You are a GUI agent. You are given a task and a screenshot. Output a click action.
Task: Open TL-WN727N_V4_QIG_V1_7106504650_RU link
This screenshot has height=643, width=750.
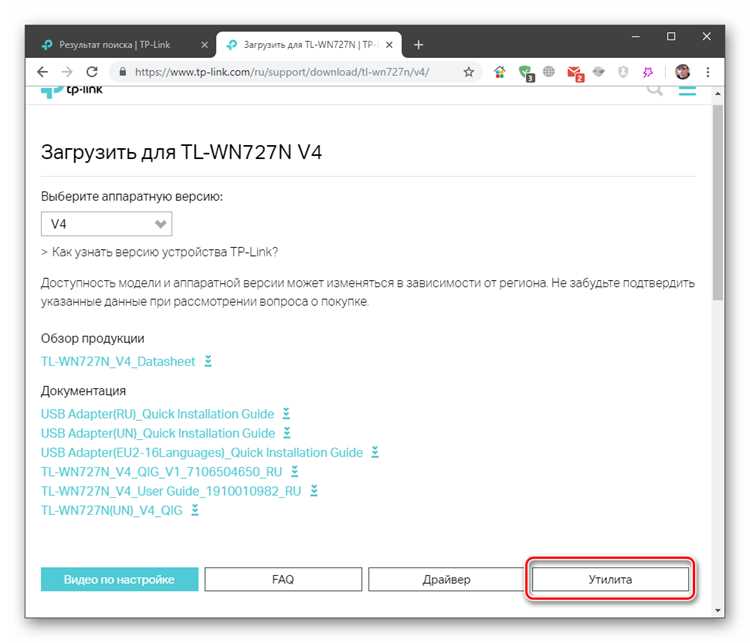tap(162, 471)
